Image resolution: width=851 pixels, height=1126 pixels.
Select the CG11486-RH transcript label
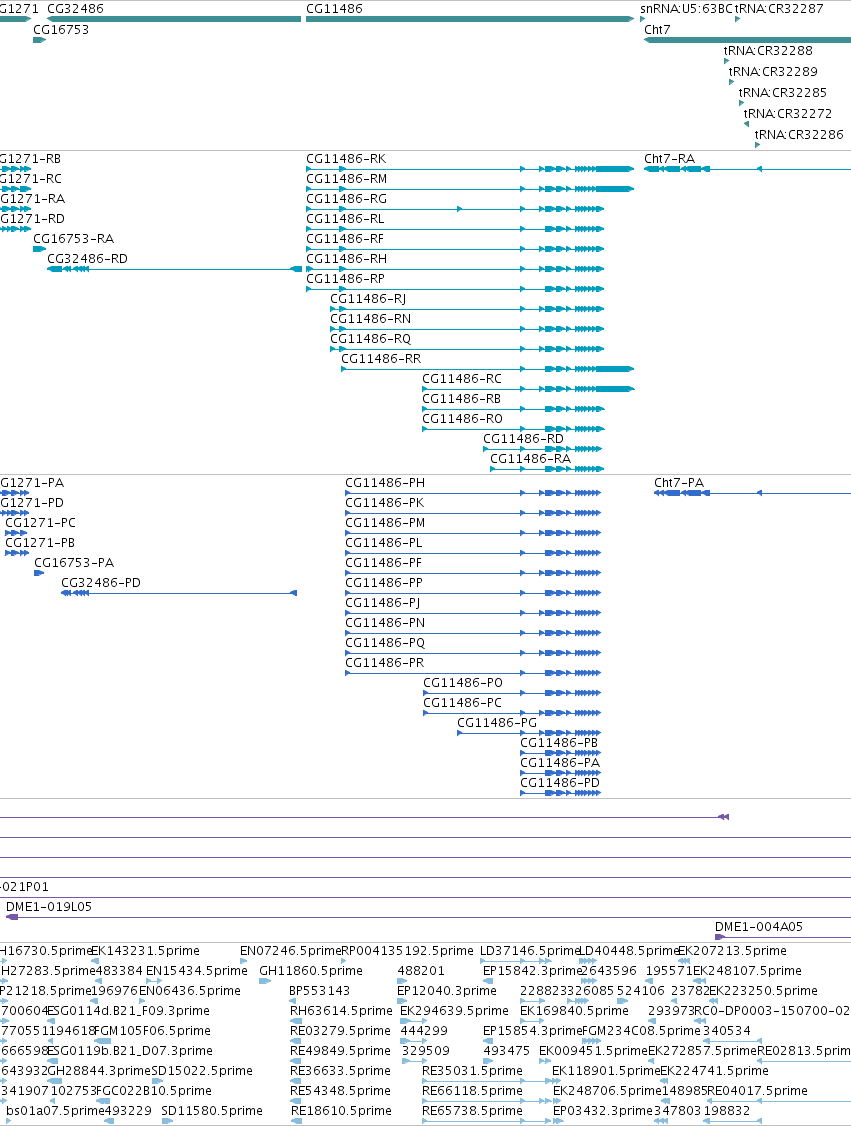coord(347,259)
